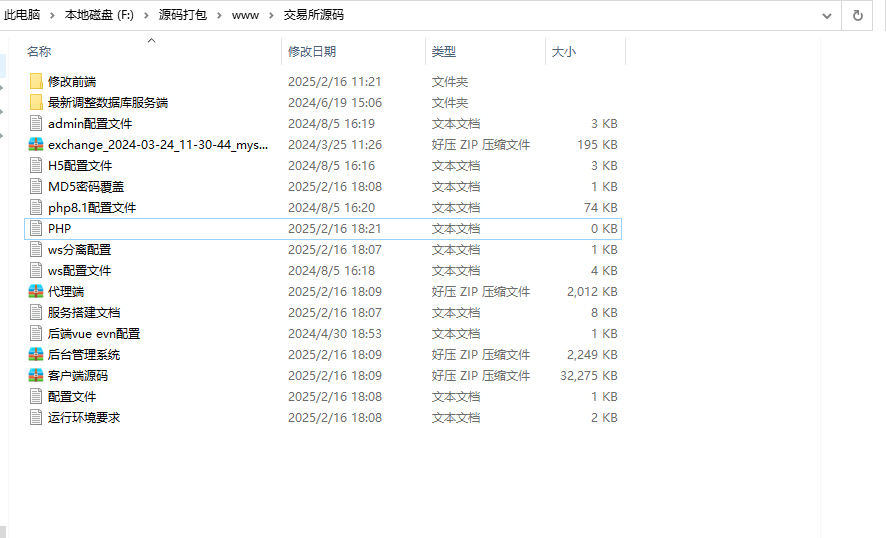886x538 pixels.
Task: Open the address bar history dropdown
Action: tap(826, 15)
